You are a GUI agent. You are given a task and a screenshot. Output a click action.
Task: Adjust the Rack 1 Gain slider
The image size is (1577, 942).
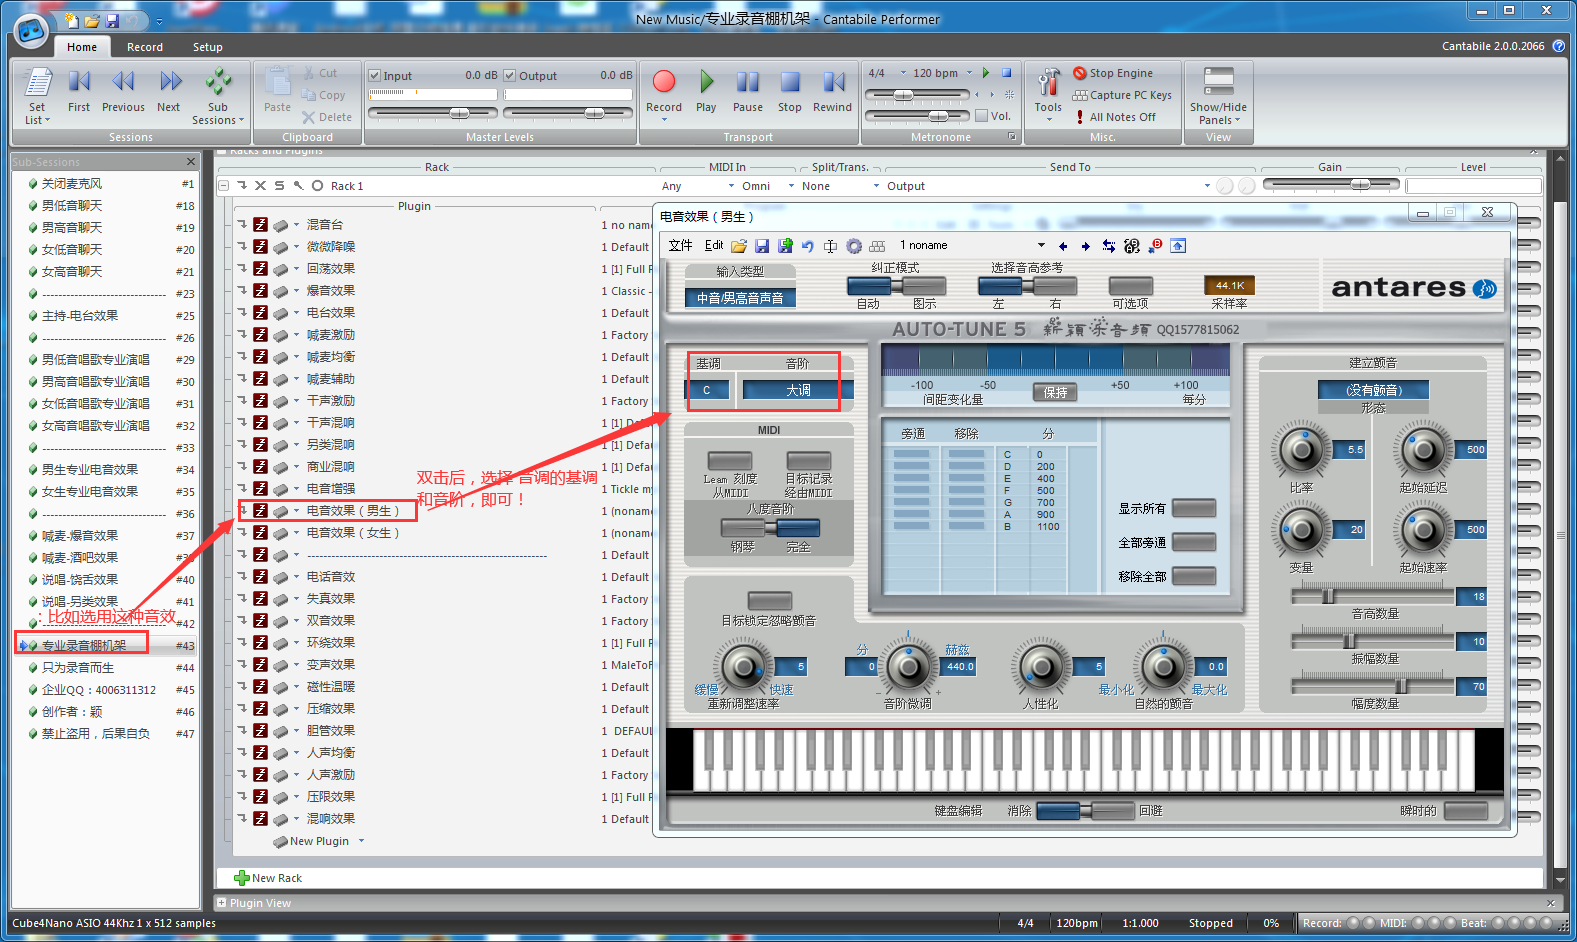[x=1331, y=185]
